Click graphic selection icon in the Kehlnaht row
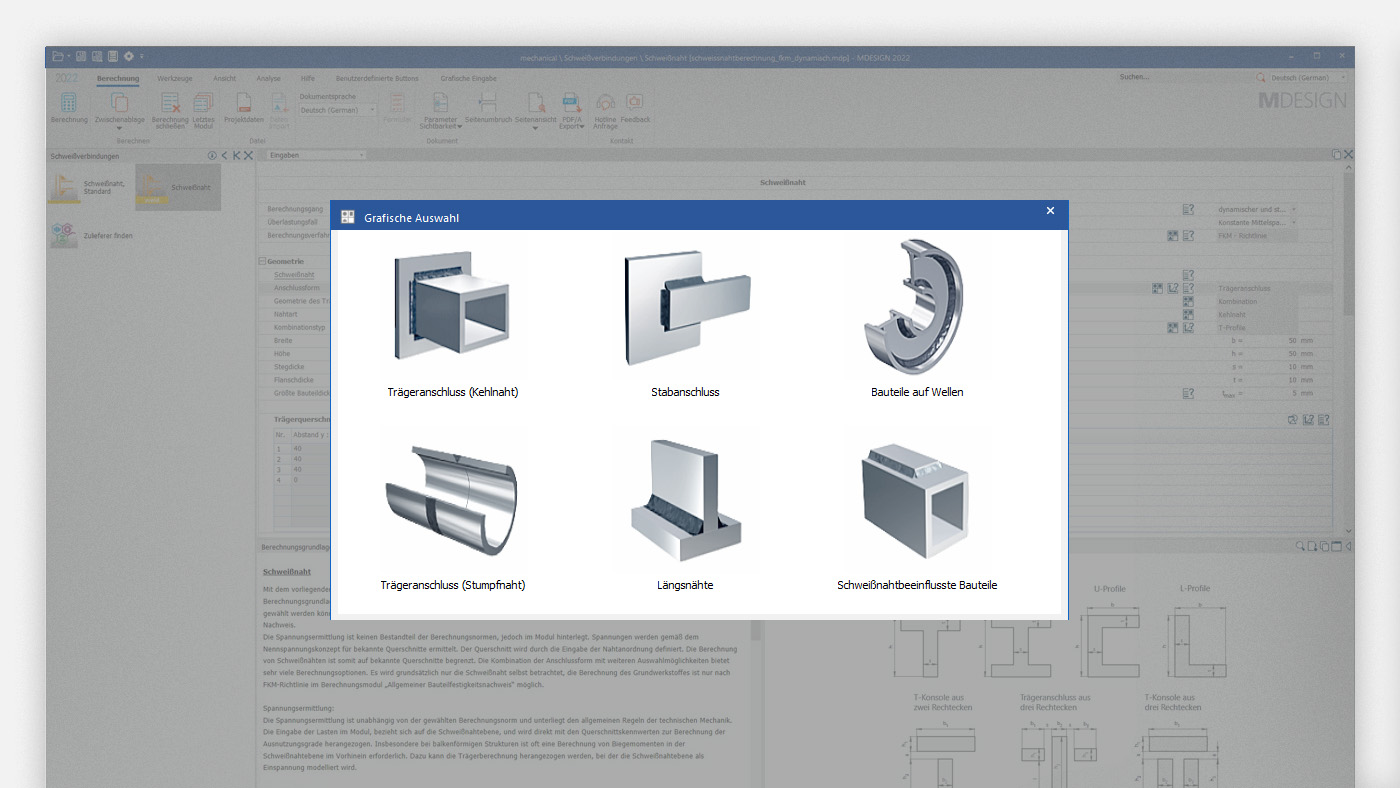1400x788 pixels. click(x=1188, y=314)
